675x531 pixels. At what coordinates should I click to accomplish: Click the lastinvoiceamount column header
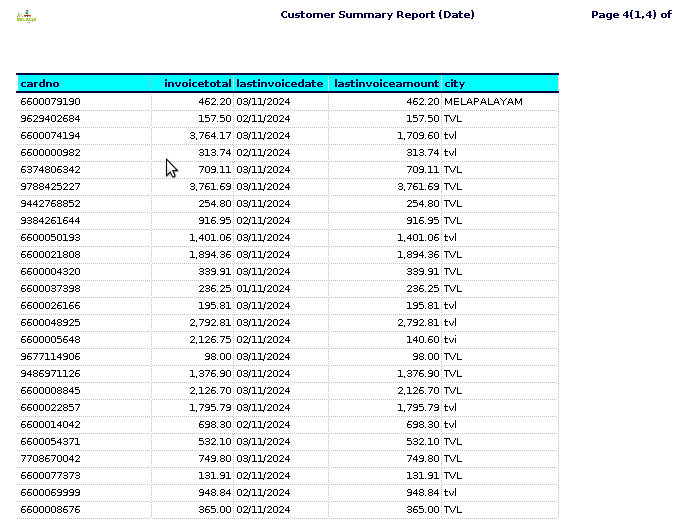coord(387,84)
